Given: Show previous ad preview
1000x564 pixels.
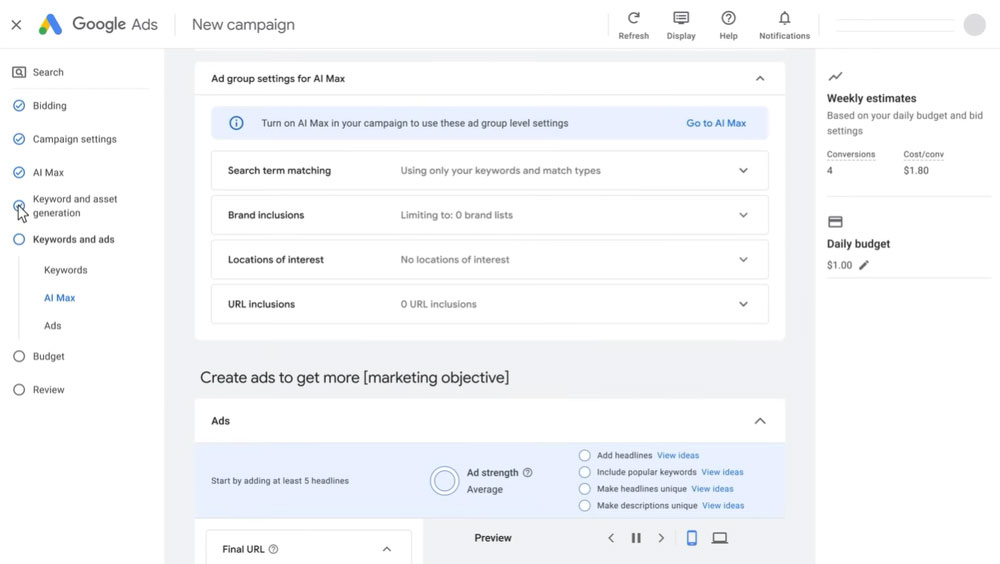Looking at the screenshot, I should [x=611, y=538].
